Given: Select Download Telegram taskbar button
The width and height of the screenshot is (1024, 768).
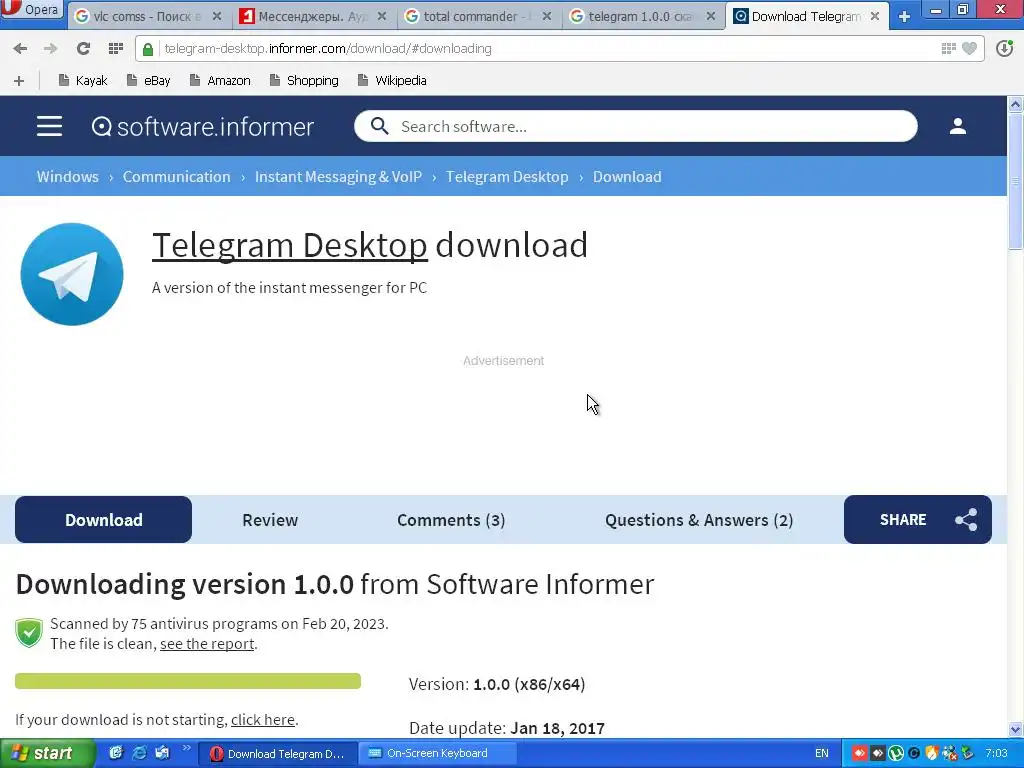Looking at the screenshot, I should (278, 754).
